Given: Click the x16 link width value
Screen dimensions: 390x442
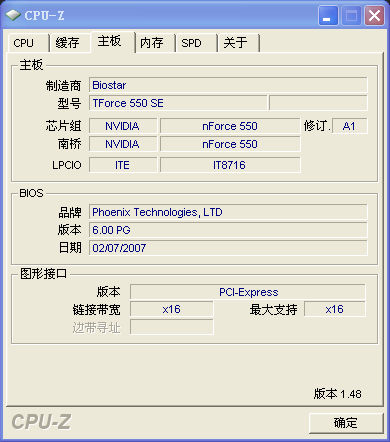Looking at the screenshot, I should point(171,309).
